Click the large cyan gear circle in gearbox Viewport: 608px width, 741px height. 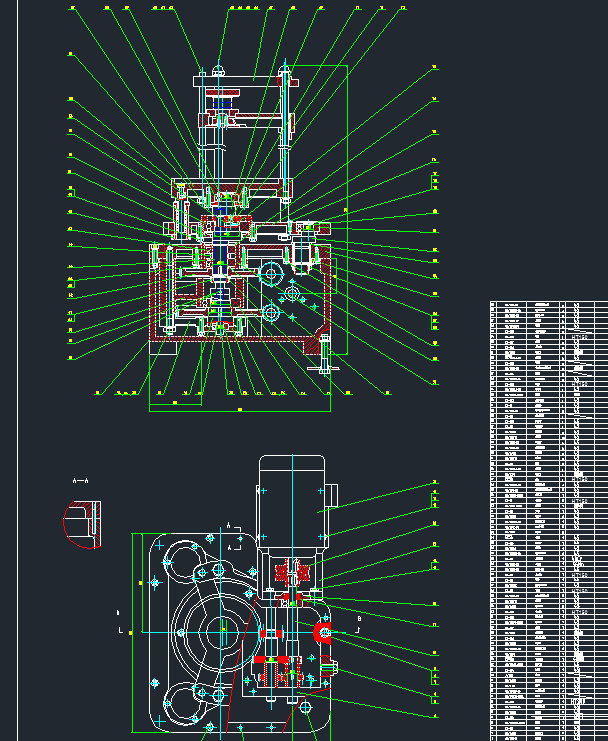tap(271, 273)
